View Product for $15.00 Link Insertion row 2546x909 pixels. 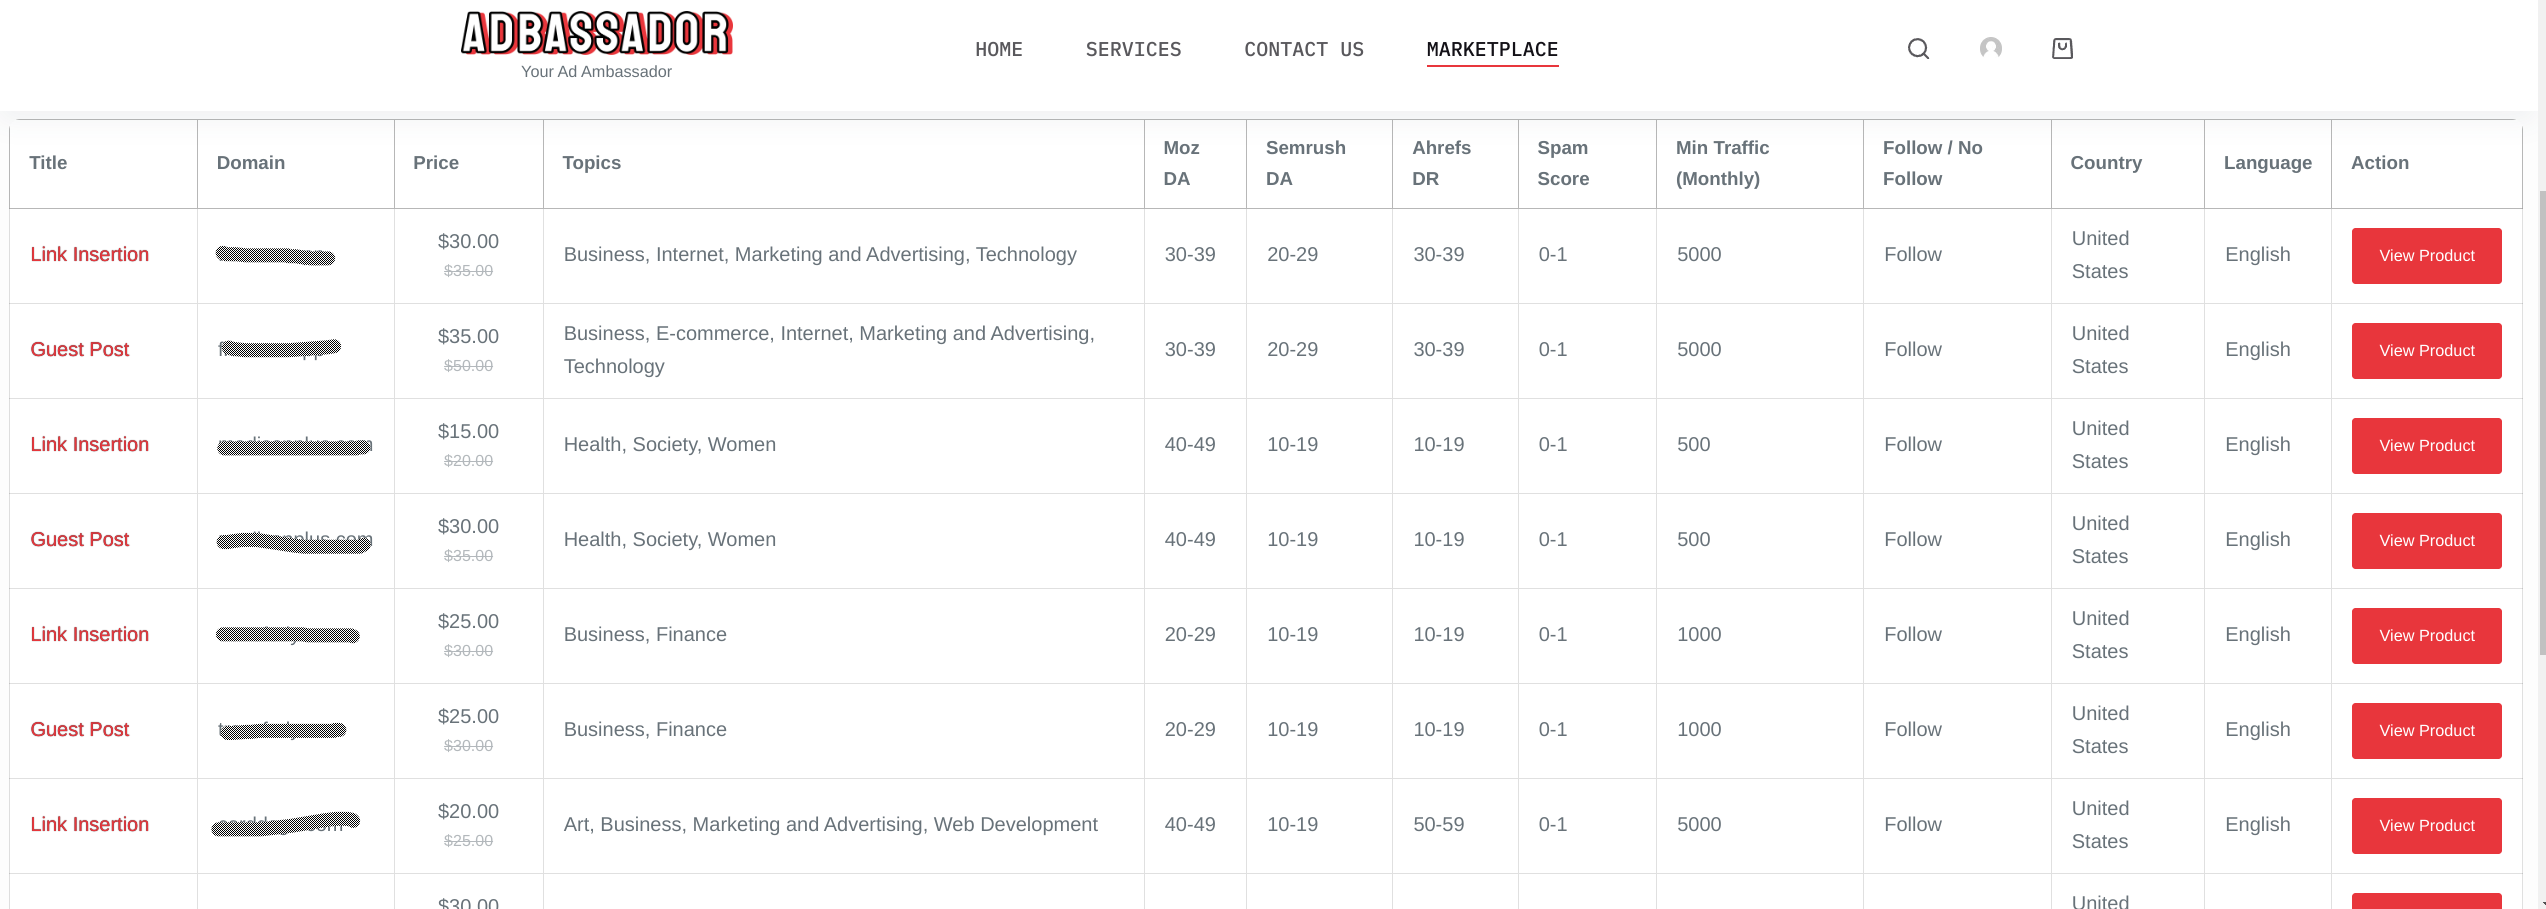(2426, 446)
